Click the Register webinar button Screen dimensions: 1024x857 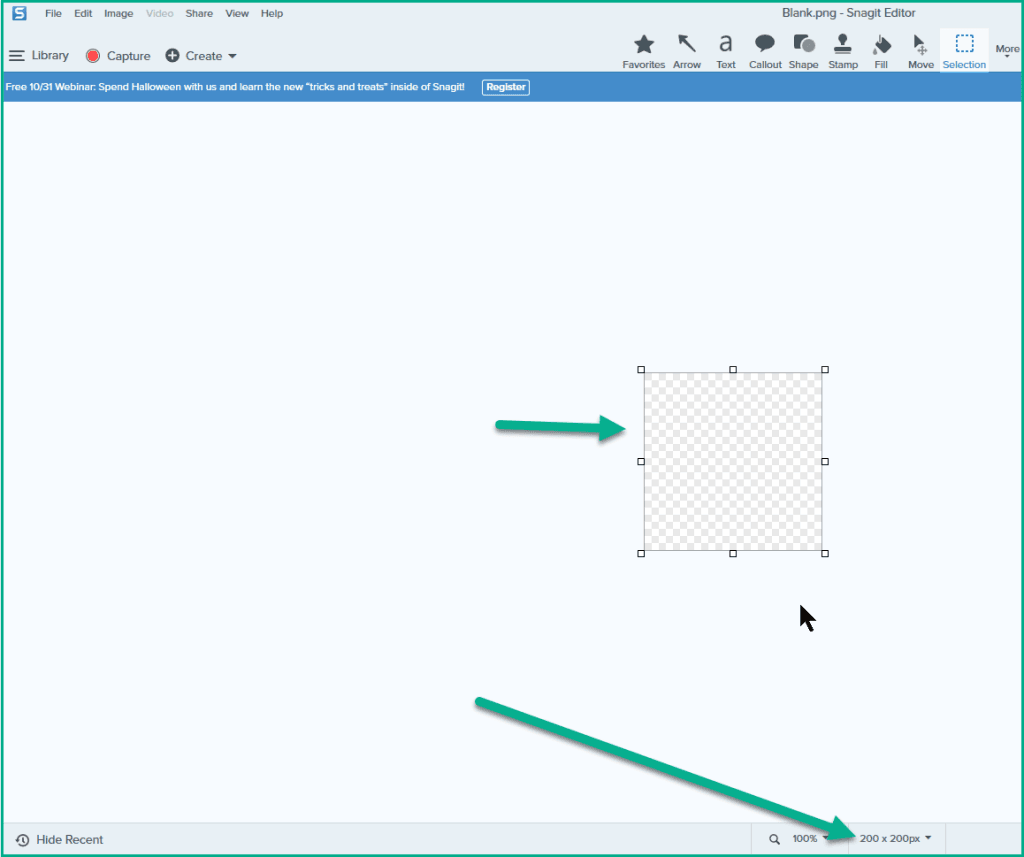click(506, 87)
